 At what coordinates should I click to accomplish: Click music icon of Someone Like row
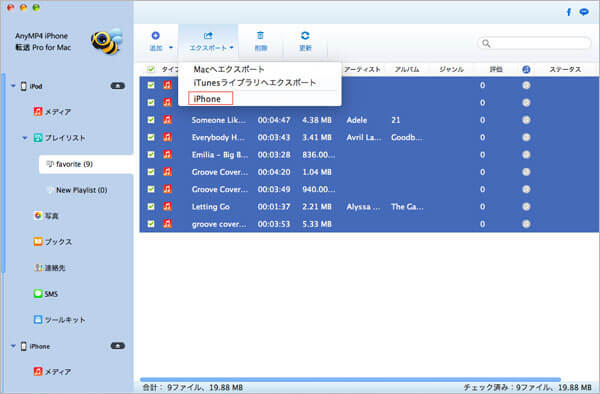pyautogui.click(x=167, y=120)
